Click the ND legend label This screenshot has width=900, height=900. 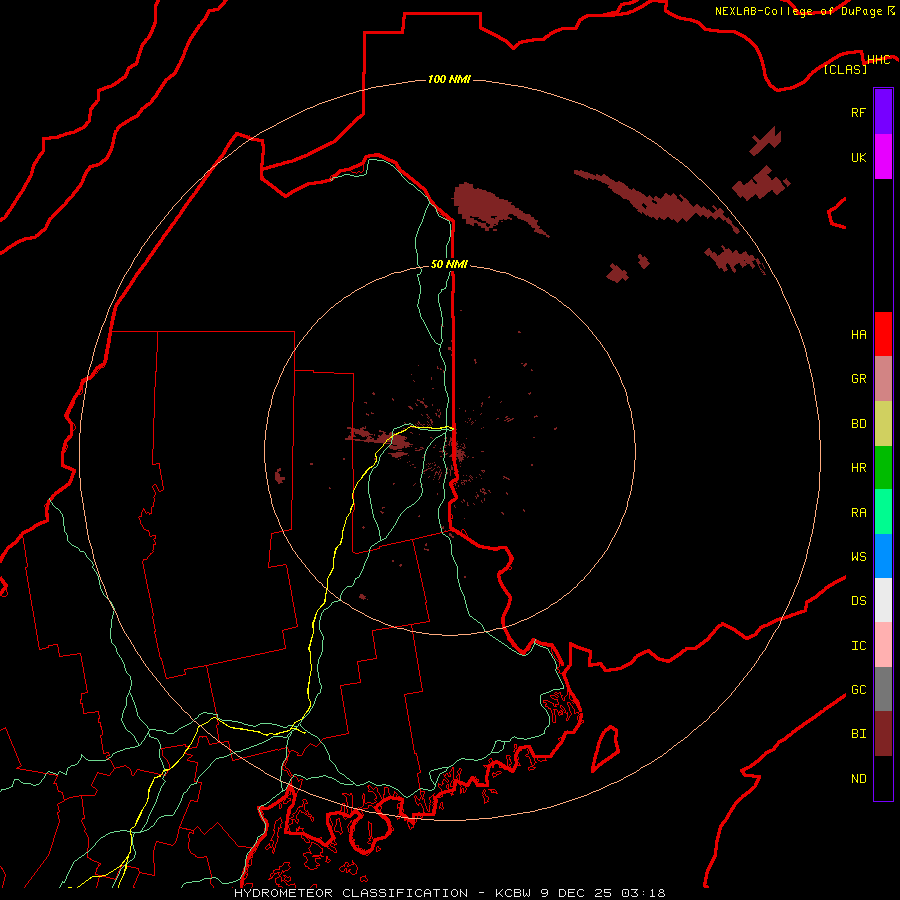coord(858,779)
